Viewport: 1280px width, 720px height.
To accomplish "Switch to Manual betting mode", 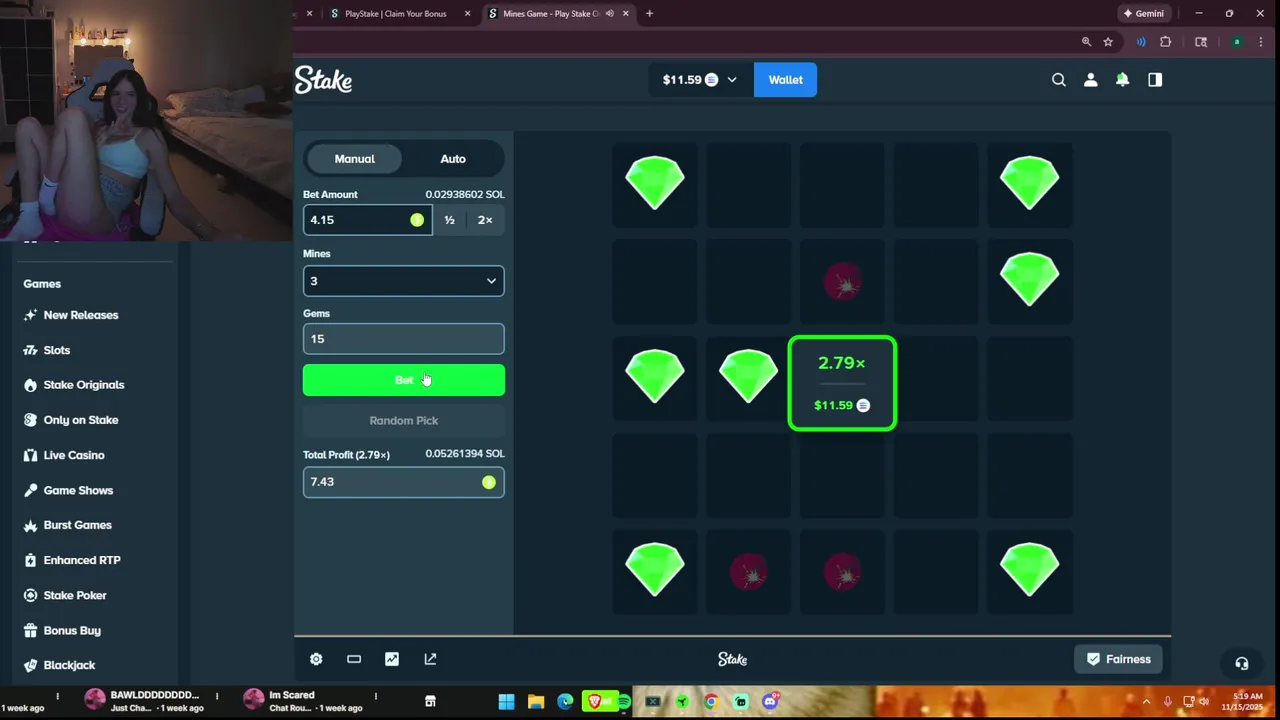I will pos(354,159).
